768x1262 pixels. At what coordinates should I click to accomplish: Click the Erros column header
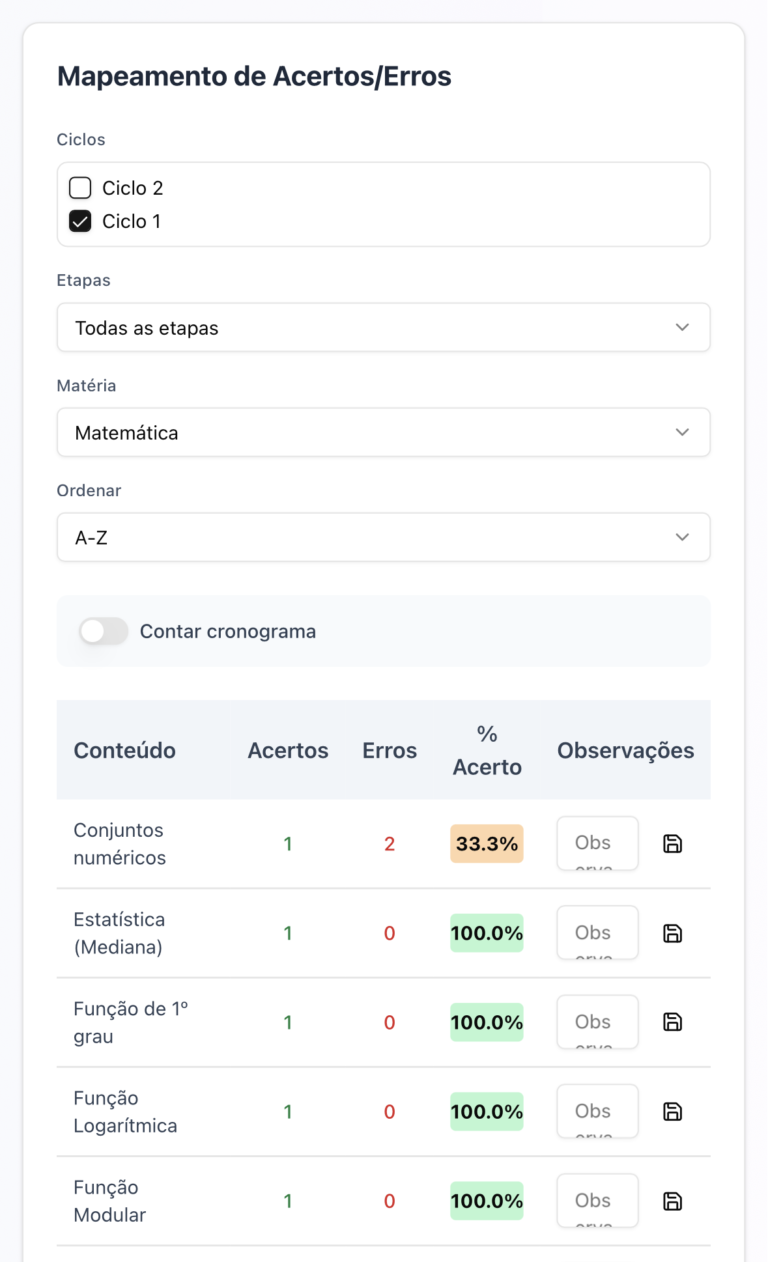pos(389,750)
